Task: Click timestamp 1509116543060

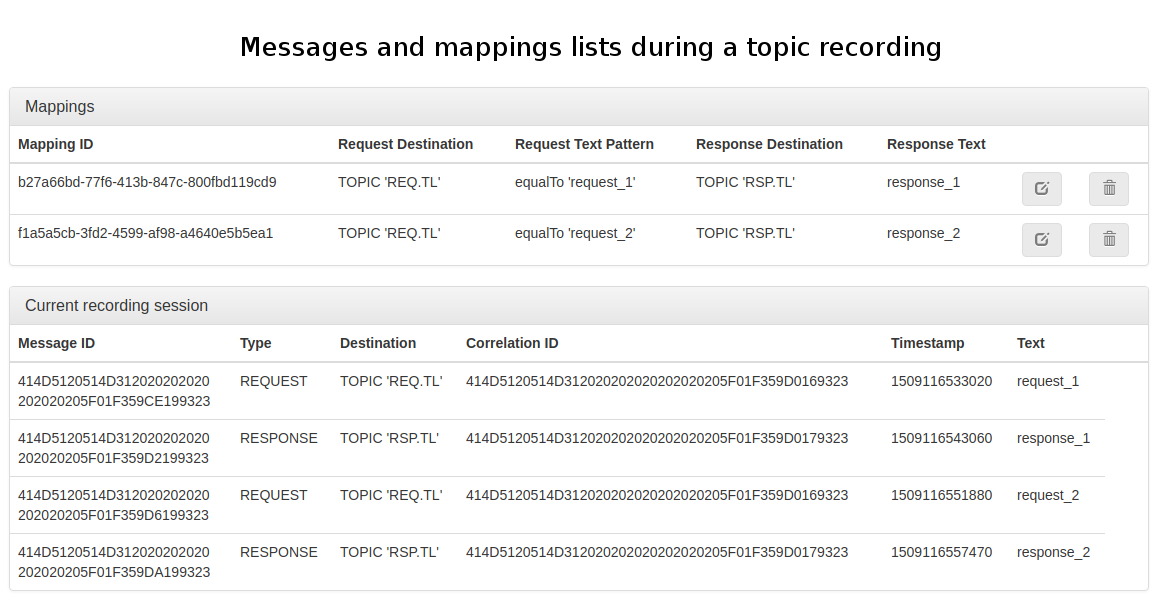Action: (x=941, y=439)
